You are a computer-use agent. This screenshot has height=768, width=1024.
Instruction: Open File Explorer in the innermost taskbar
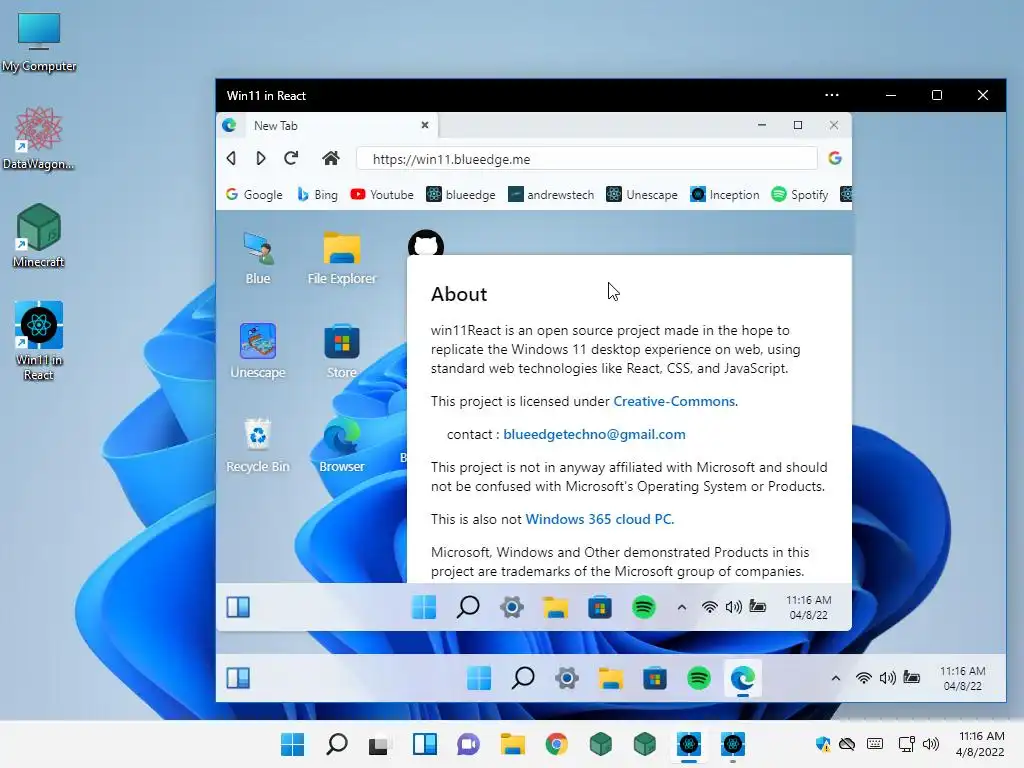click(556, 607)
